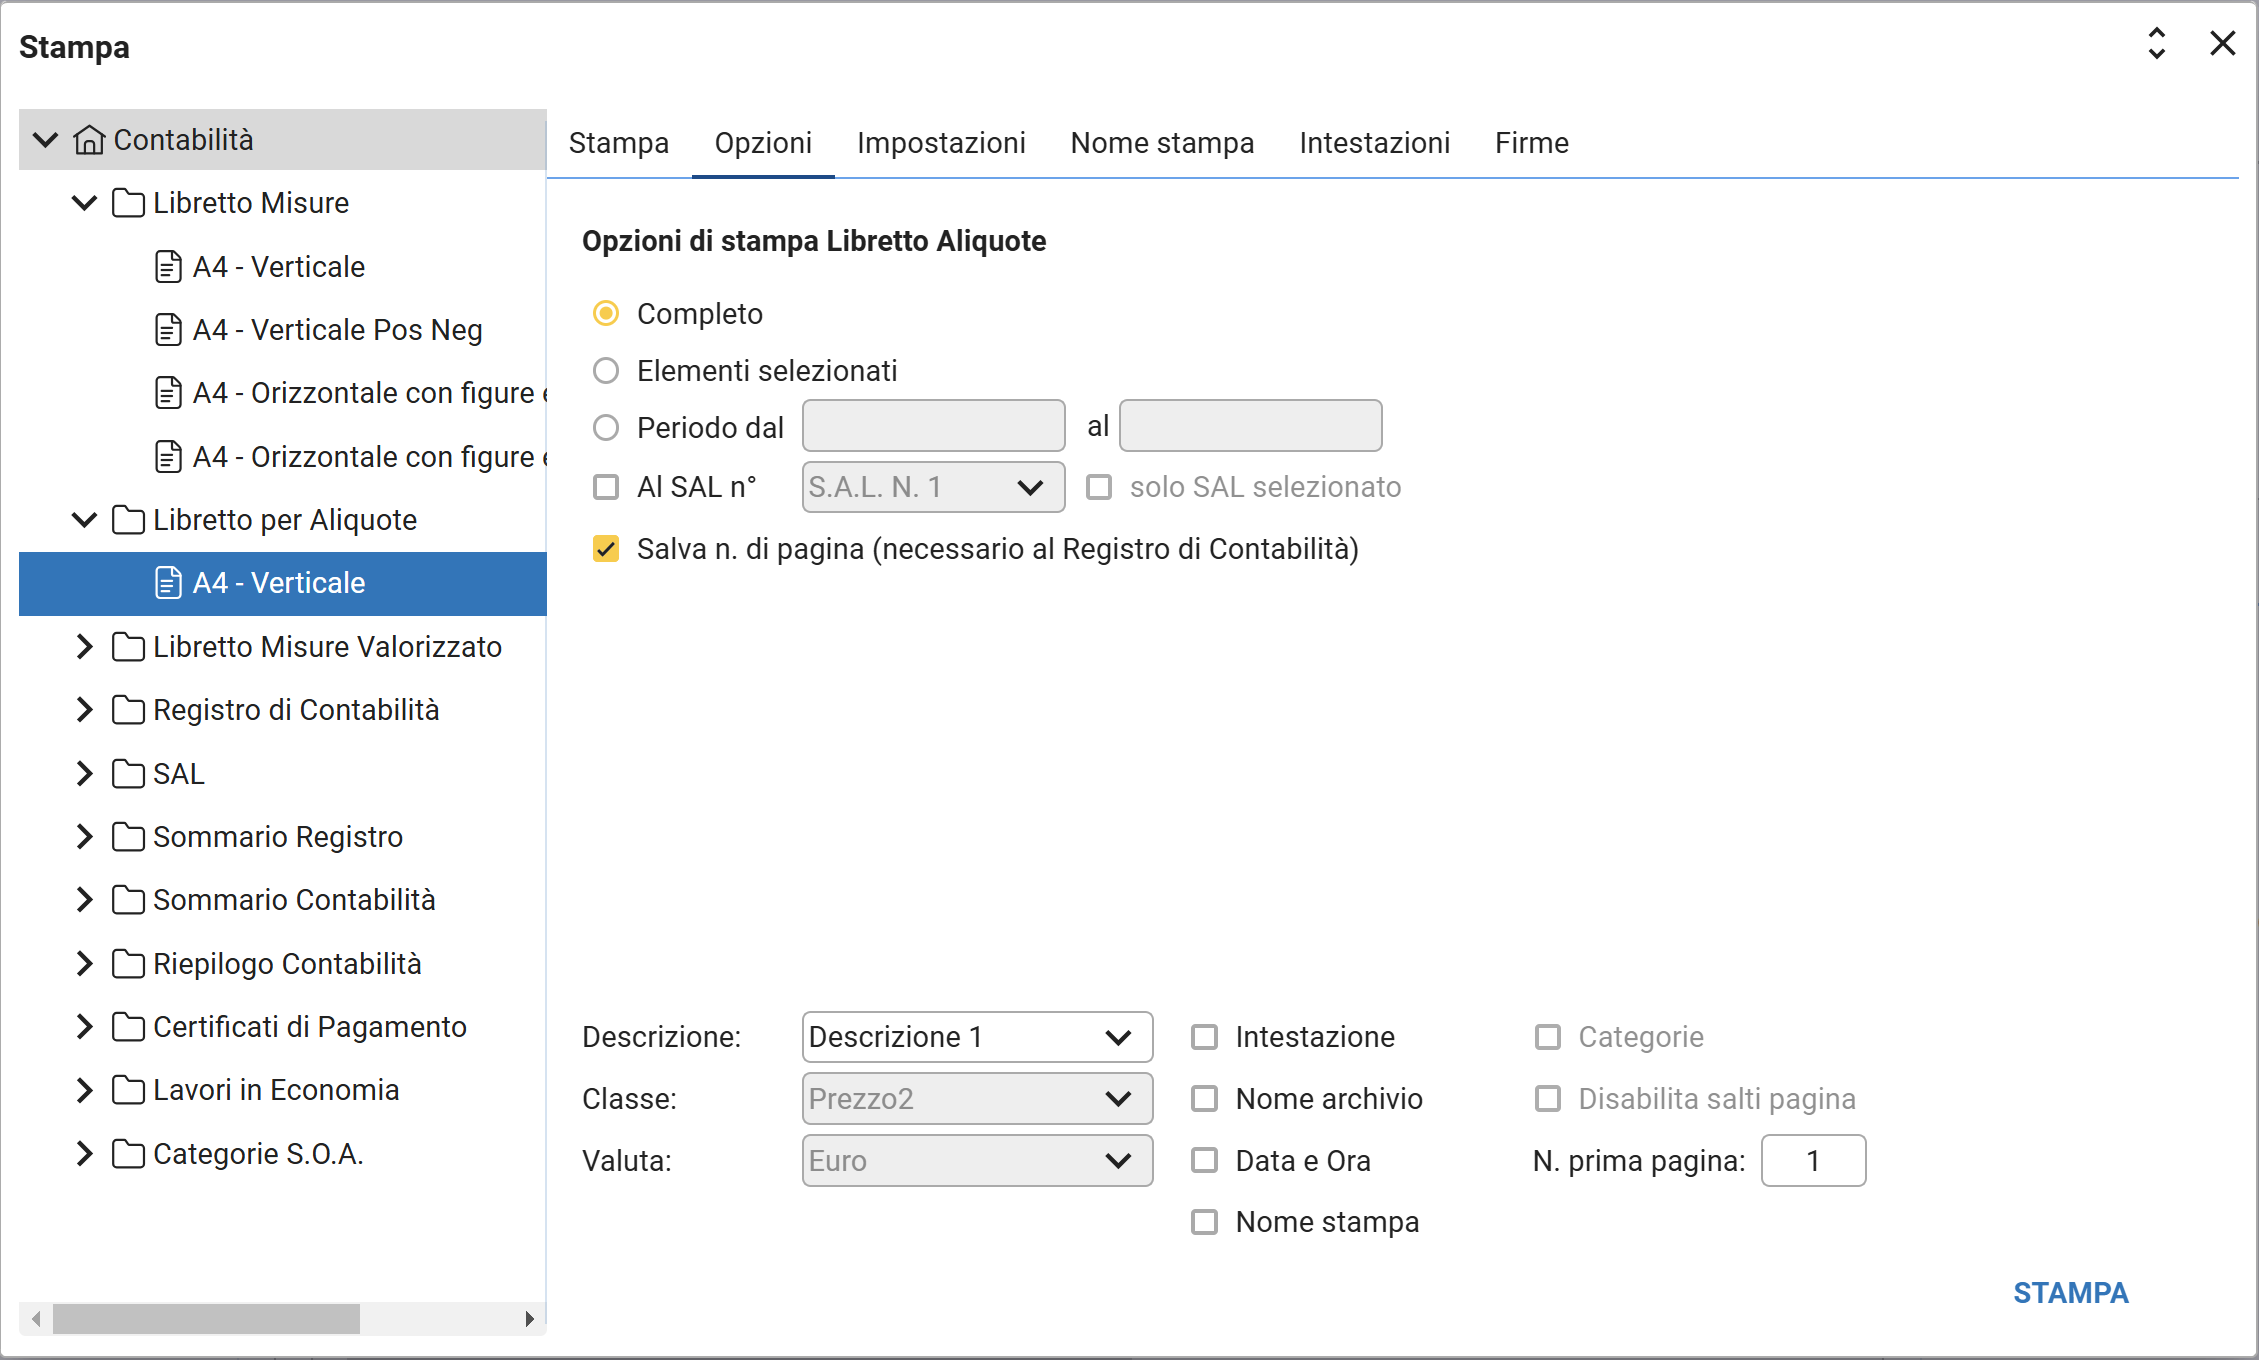Click the Contabilità home icon
This screenshot has height=1360, width=2259.
click(89, 140)
